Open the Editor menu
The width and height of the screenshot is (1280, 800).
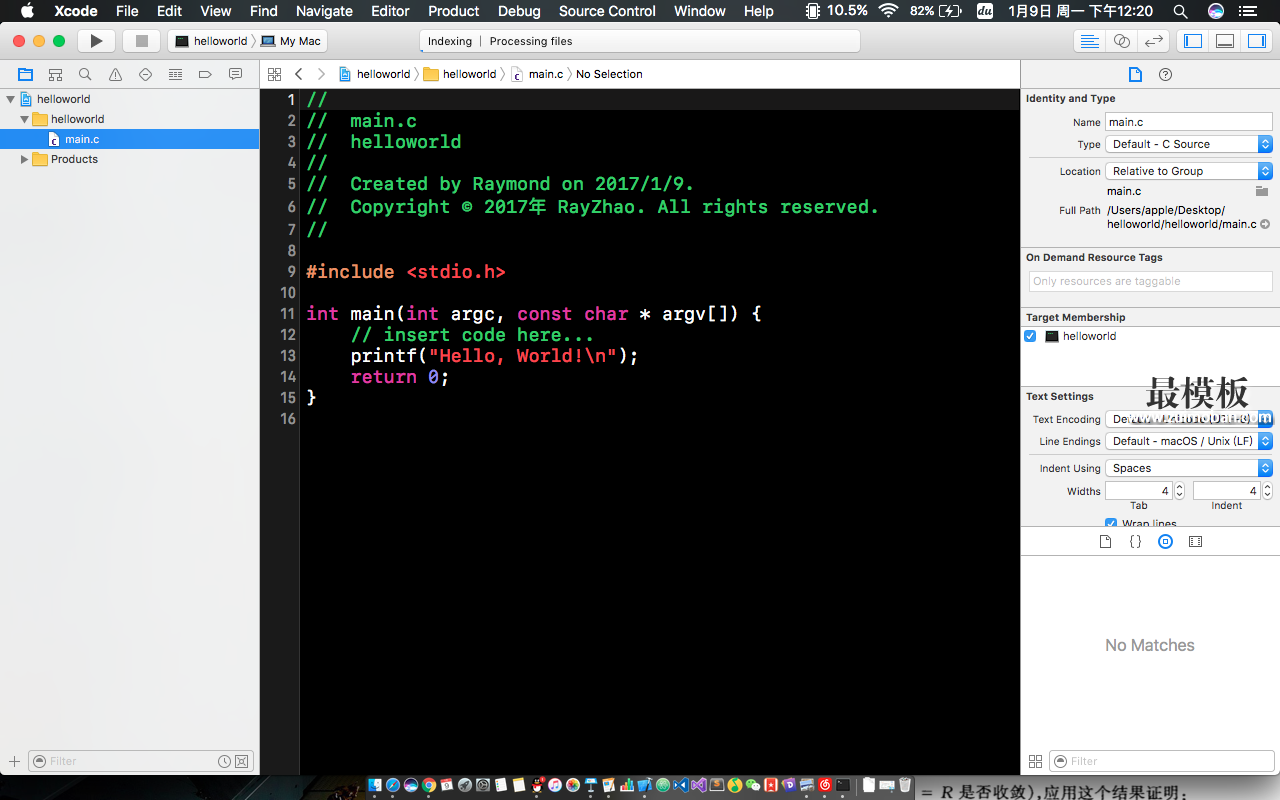click(x=390, y=11)
